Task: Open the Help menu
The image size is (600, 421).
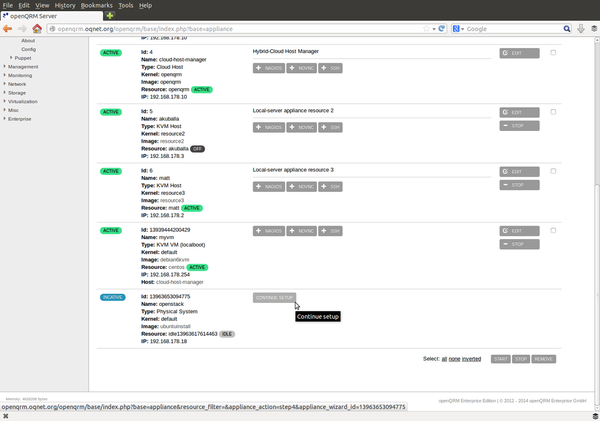Action: click(x=145, y=5)
